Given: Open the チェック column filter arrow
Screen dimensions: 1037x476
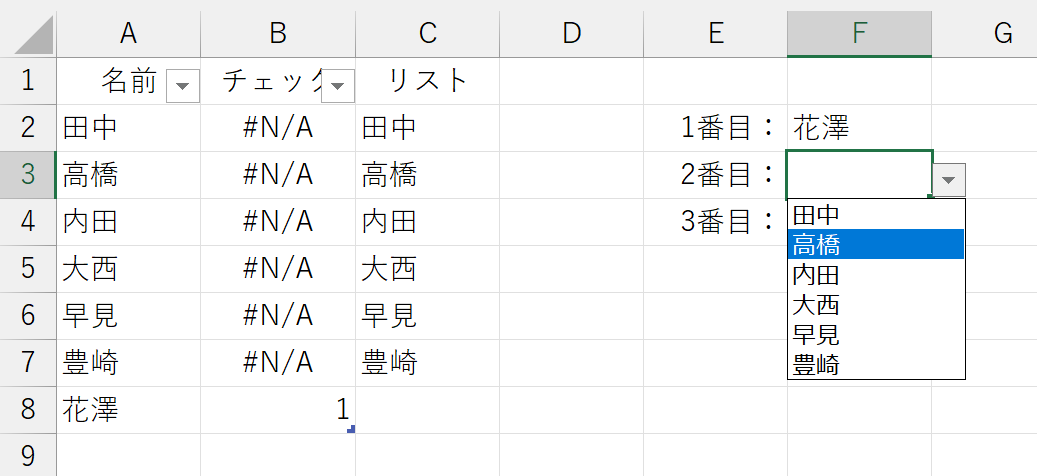Looking at the screenshot, I should point(338,87).
